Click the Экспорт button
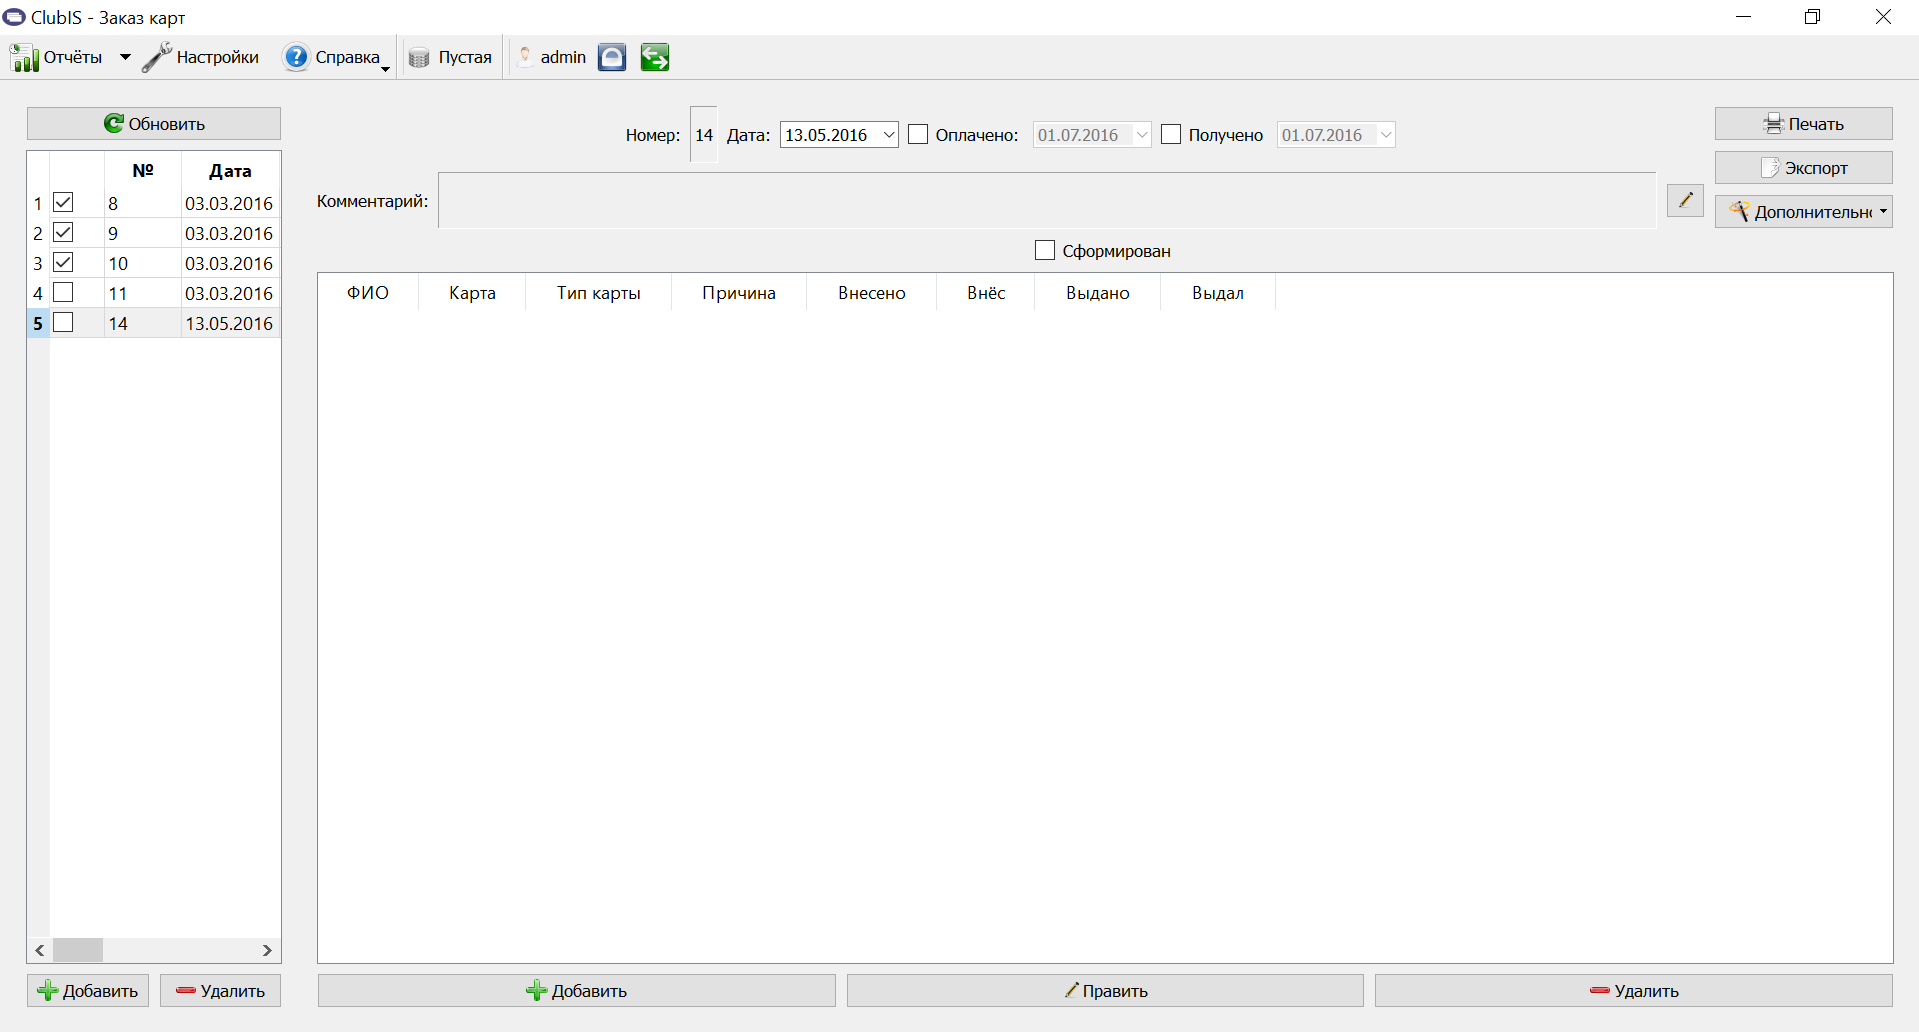Screen dimensions: 1919x1032 (x=1804, y=168)
